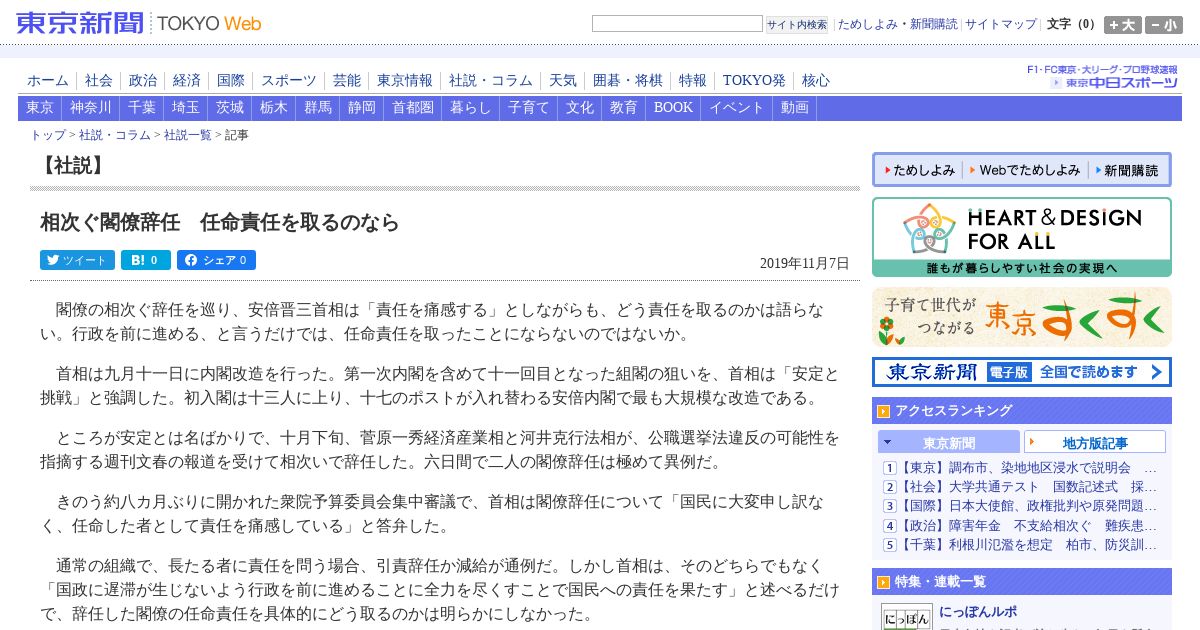Select 東京 in the regional subnav

coord(40,108)
